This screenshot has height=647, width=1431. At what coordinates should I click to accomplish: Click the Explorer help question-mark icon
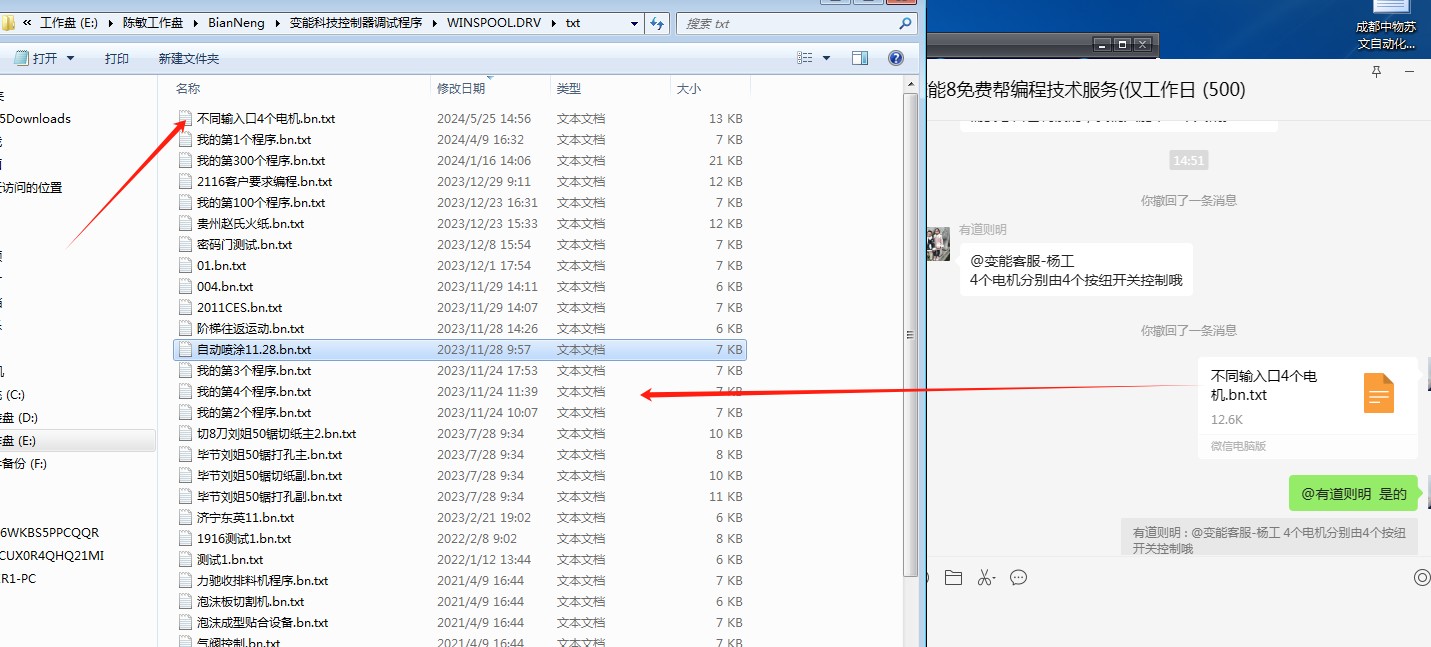(896, 58)
